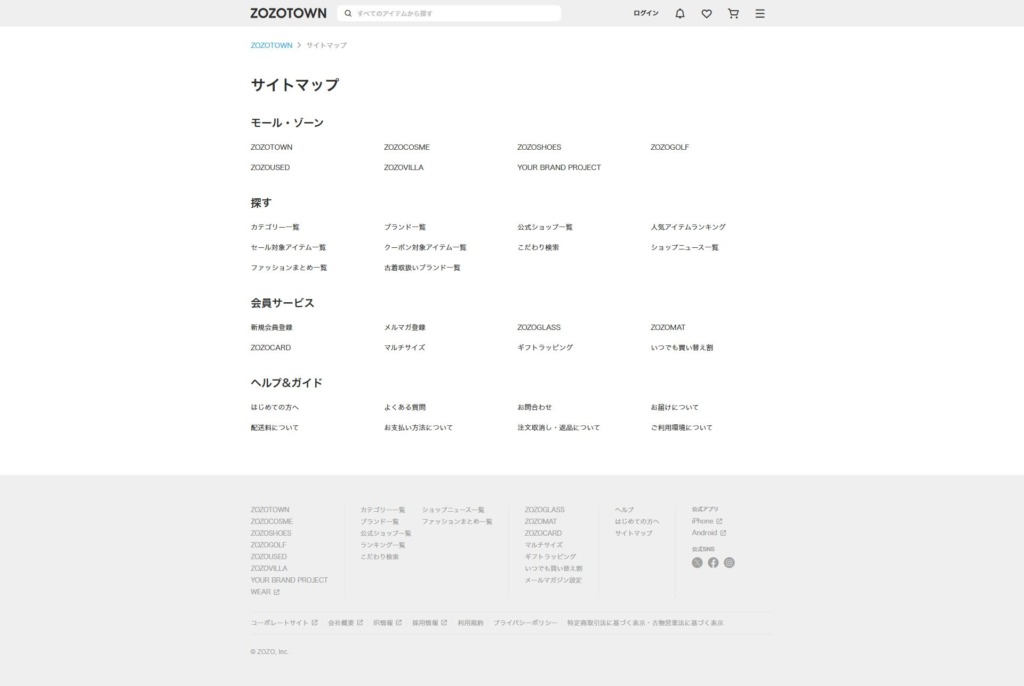Click the ログイン login button
This screenshot has width=1024, height=686.
pyautogui.click(x=646, y=14)
